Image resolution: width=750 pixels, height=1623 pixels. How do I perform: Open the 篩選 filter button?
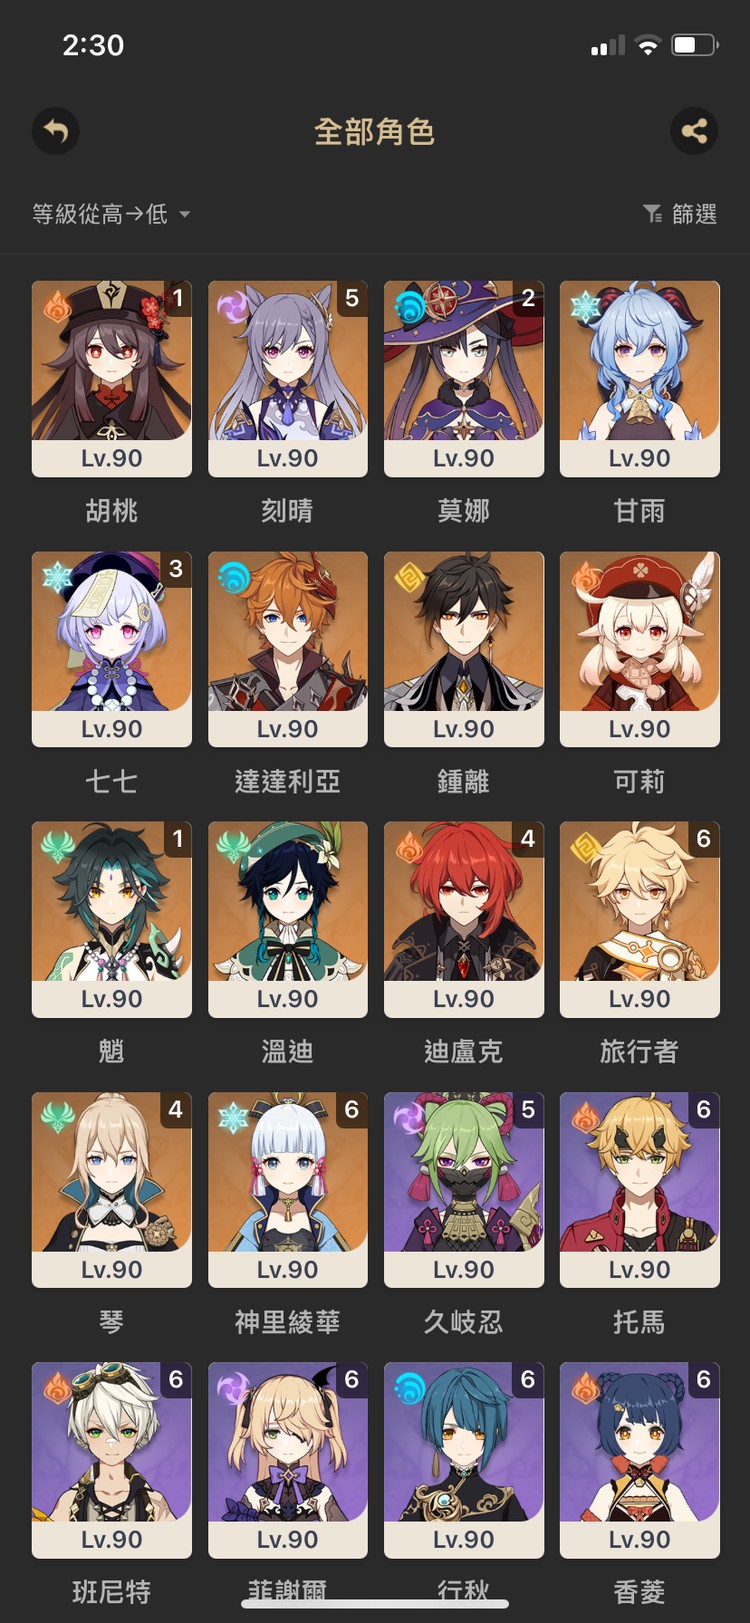coord(680,214)
